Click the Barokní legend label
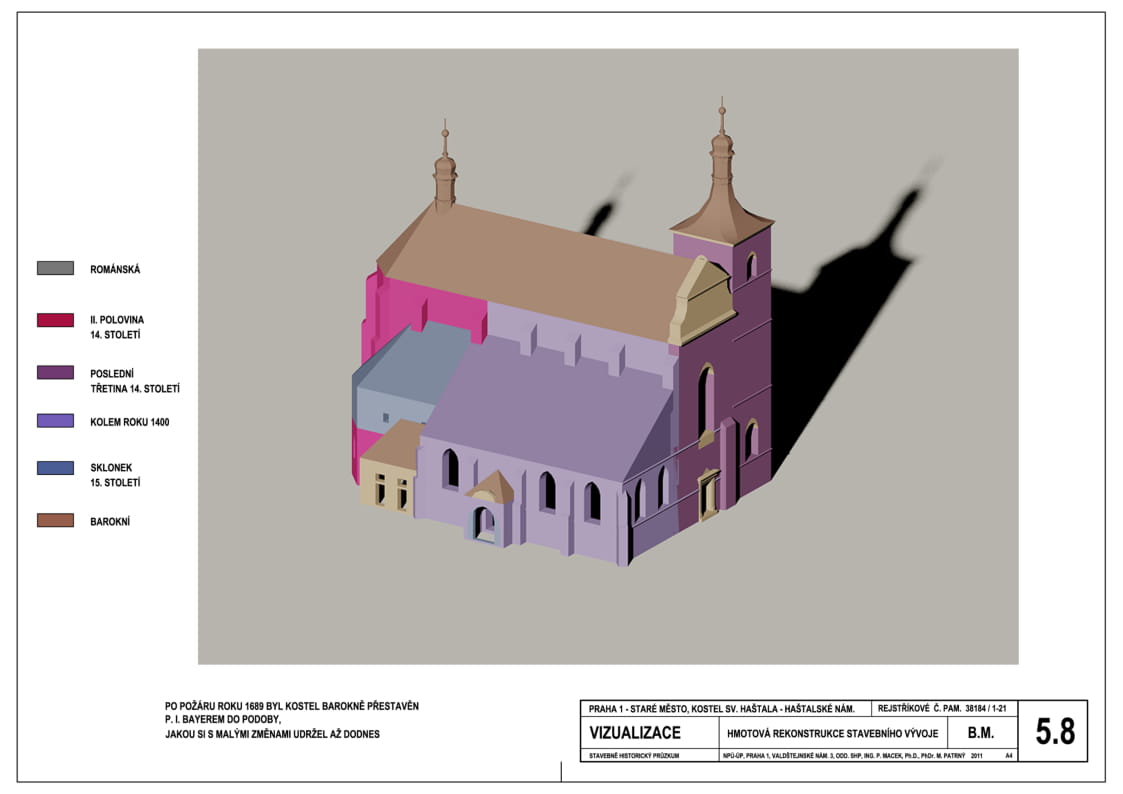 [110, 521]
